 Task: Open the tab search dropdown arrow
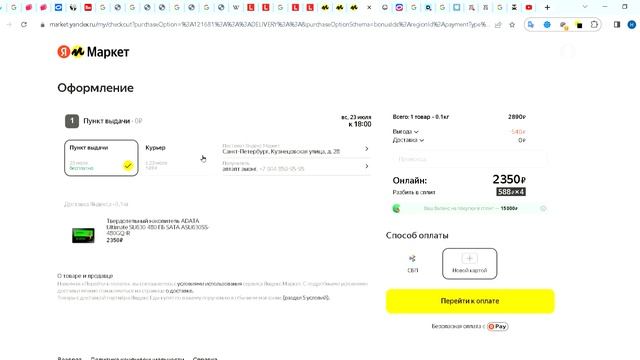[x=584, y=7]
